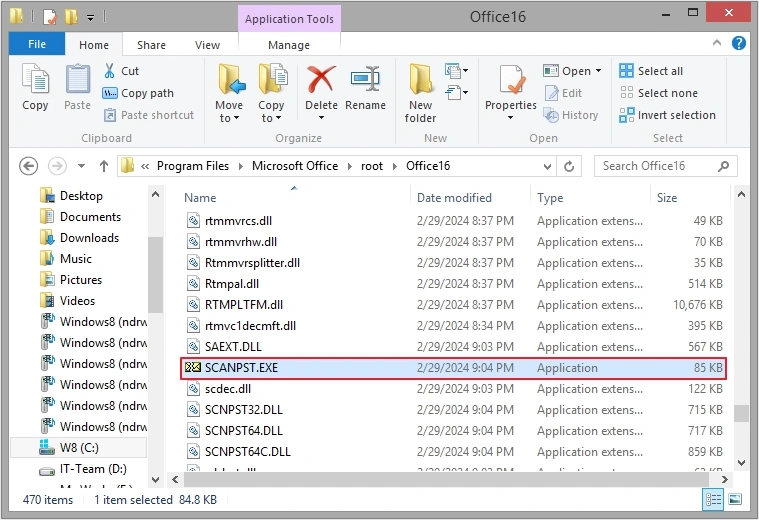The width and height of the screenshot is (759, 520).
Task: Open the Easy access dropdown icon
Action: pyautogui.click(x=456, y=92)
